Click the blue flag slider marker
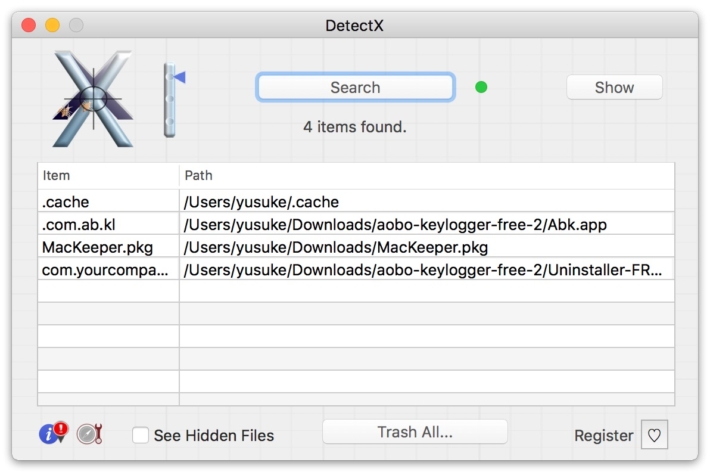Screen dimensions: 710x472 179,77
